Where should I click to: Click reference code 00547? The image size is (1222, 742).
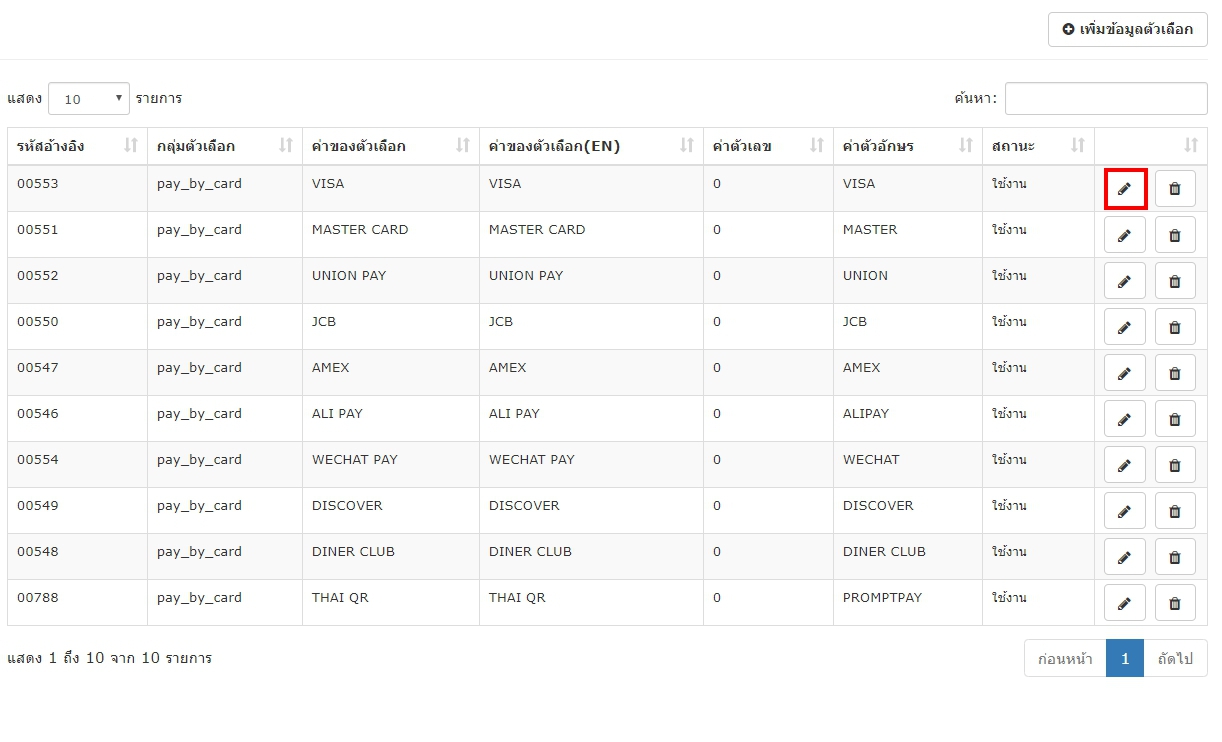click(38, 368)
